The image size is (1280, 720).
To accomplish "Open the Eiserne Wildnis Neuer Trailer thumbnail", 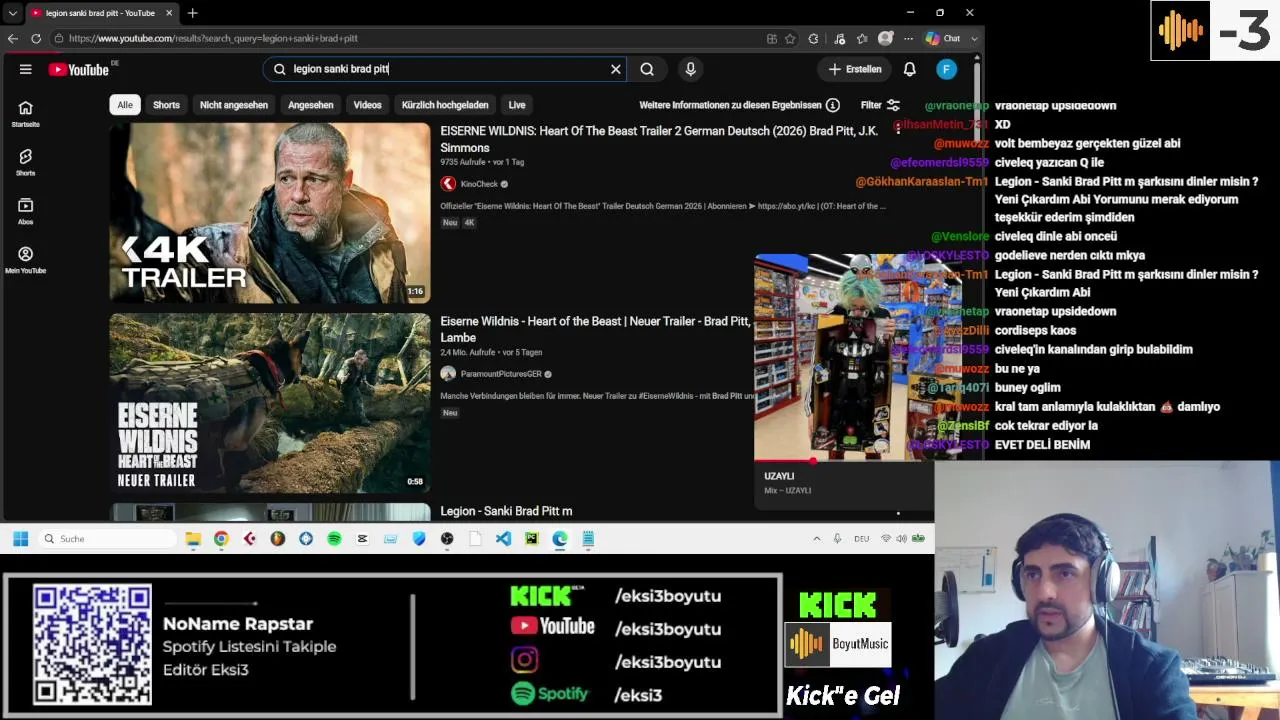I will pos(270,403).
